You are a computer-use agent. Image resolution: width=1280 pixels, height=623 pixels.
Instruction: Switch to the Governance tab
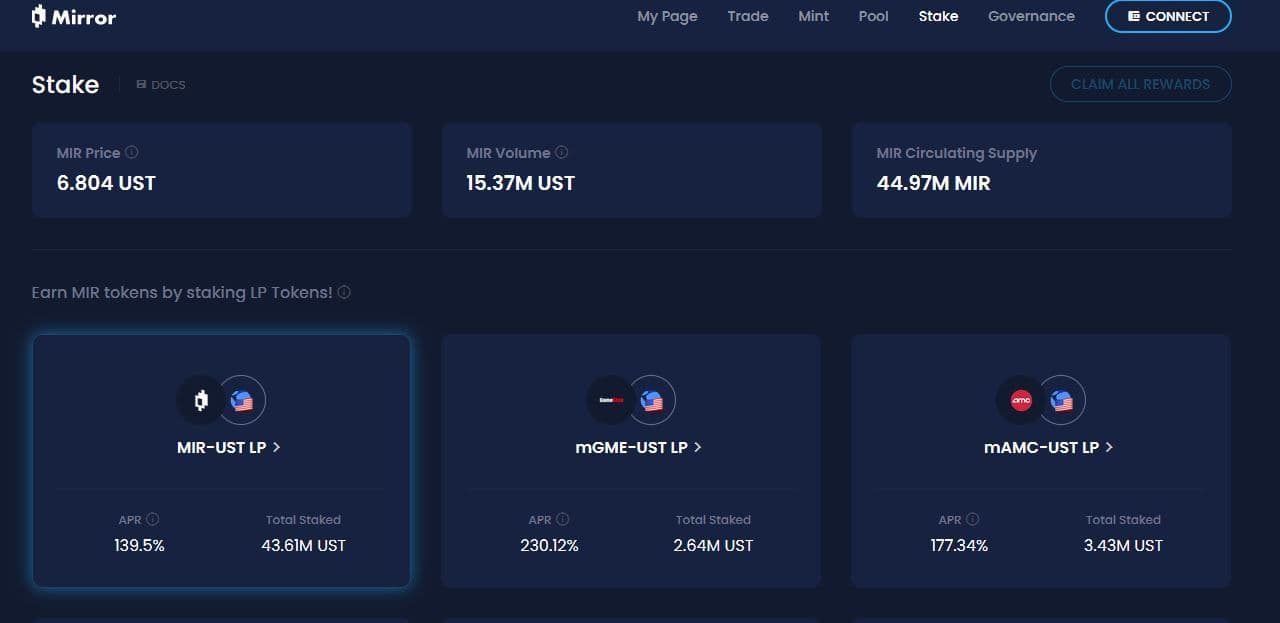(x=1031, y=16)
